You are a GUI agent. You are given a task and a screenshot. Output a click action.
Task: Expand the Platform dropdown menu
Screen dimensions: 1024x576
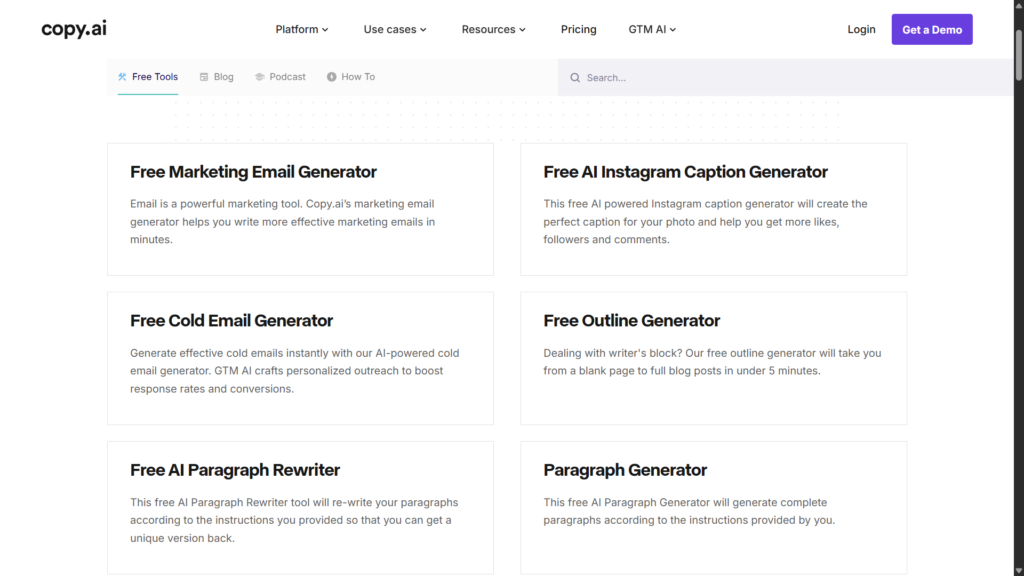point(302,29)
